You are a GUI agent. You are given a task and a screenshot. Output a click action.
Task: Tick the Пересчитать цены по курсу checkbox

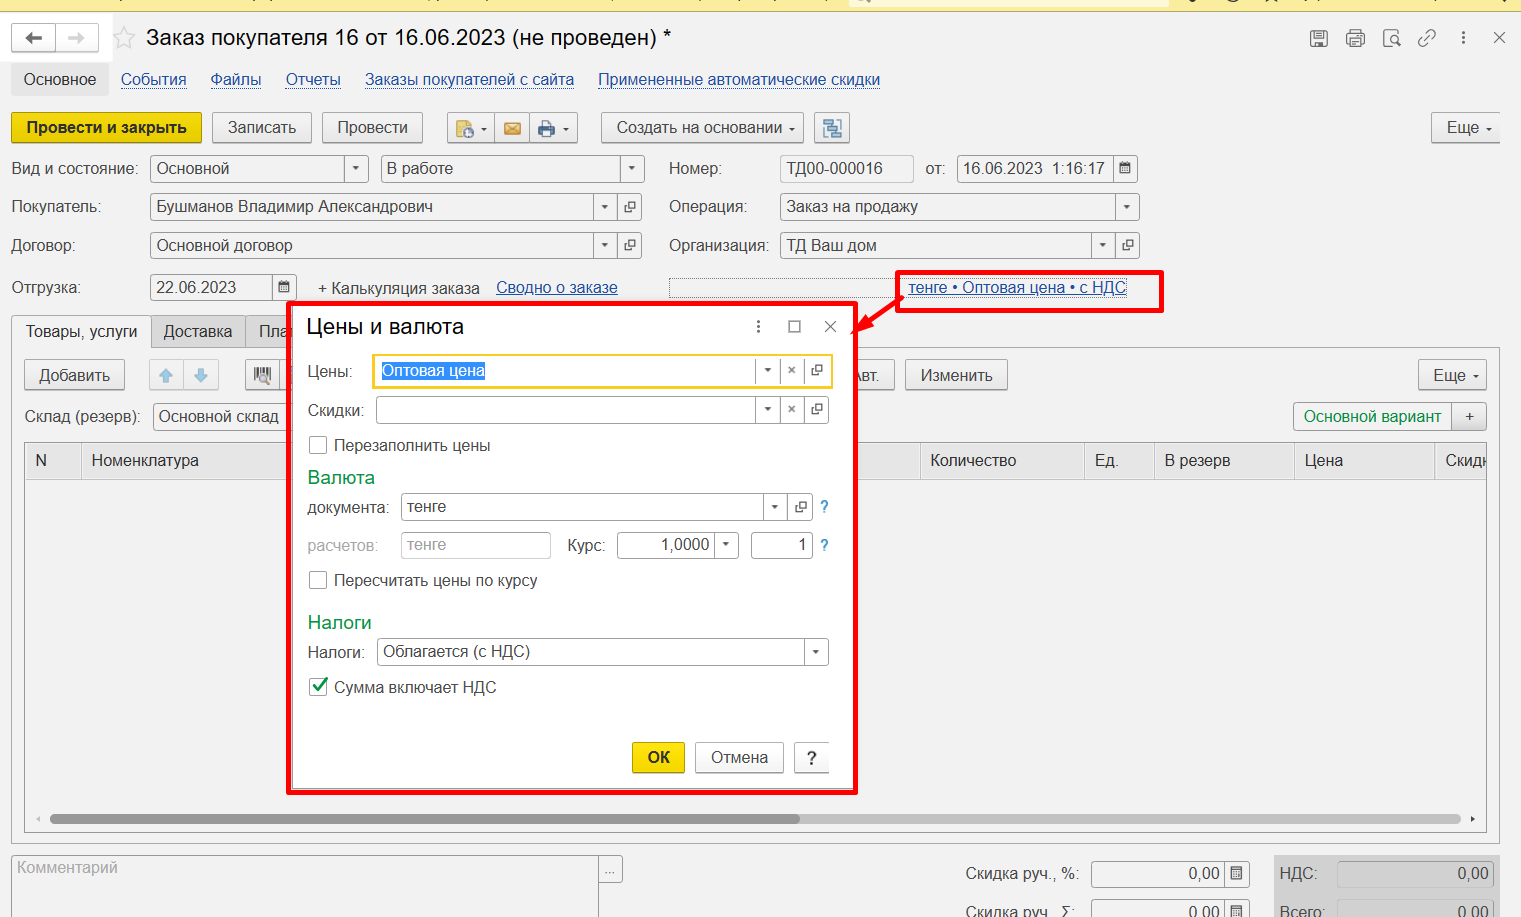pyautogui.click(x=318, y=580)
